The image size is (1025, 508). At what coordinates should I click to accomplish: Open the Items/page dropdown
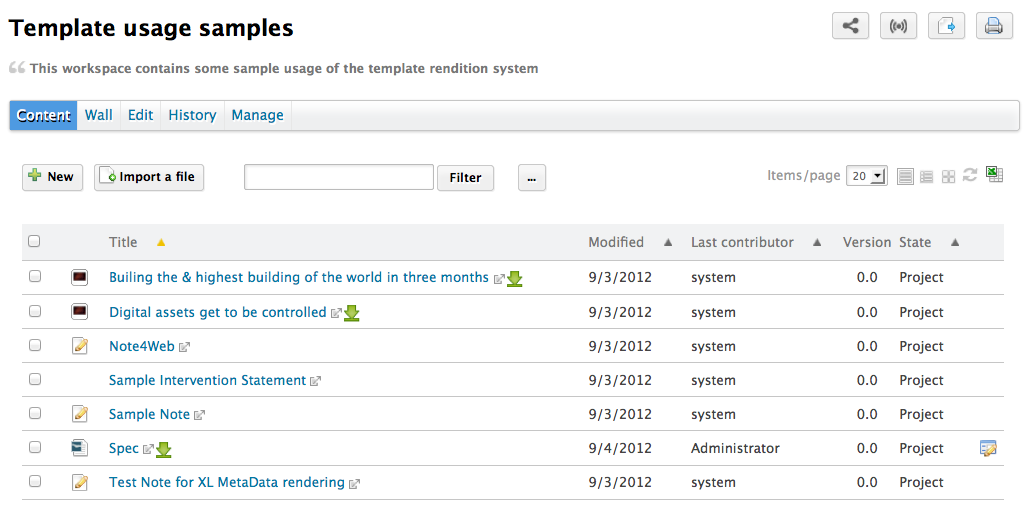click(x=866, y=176)
